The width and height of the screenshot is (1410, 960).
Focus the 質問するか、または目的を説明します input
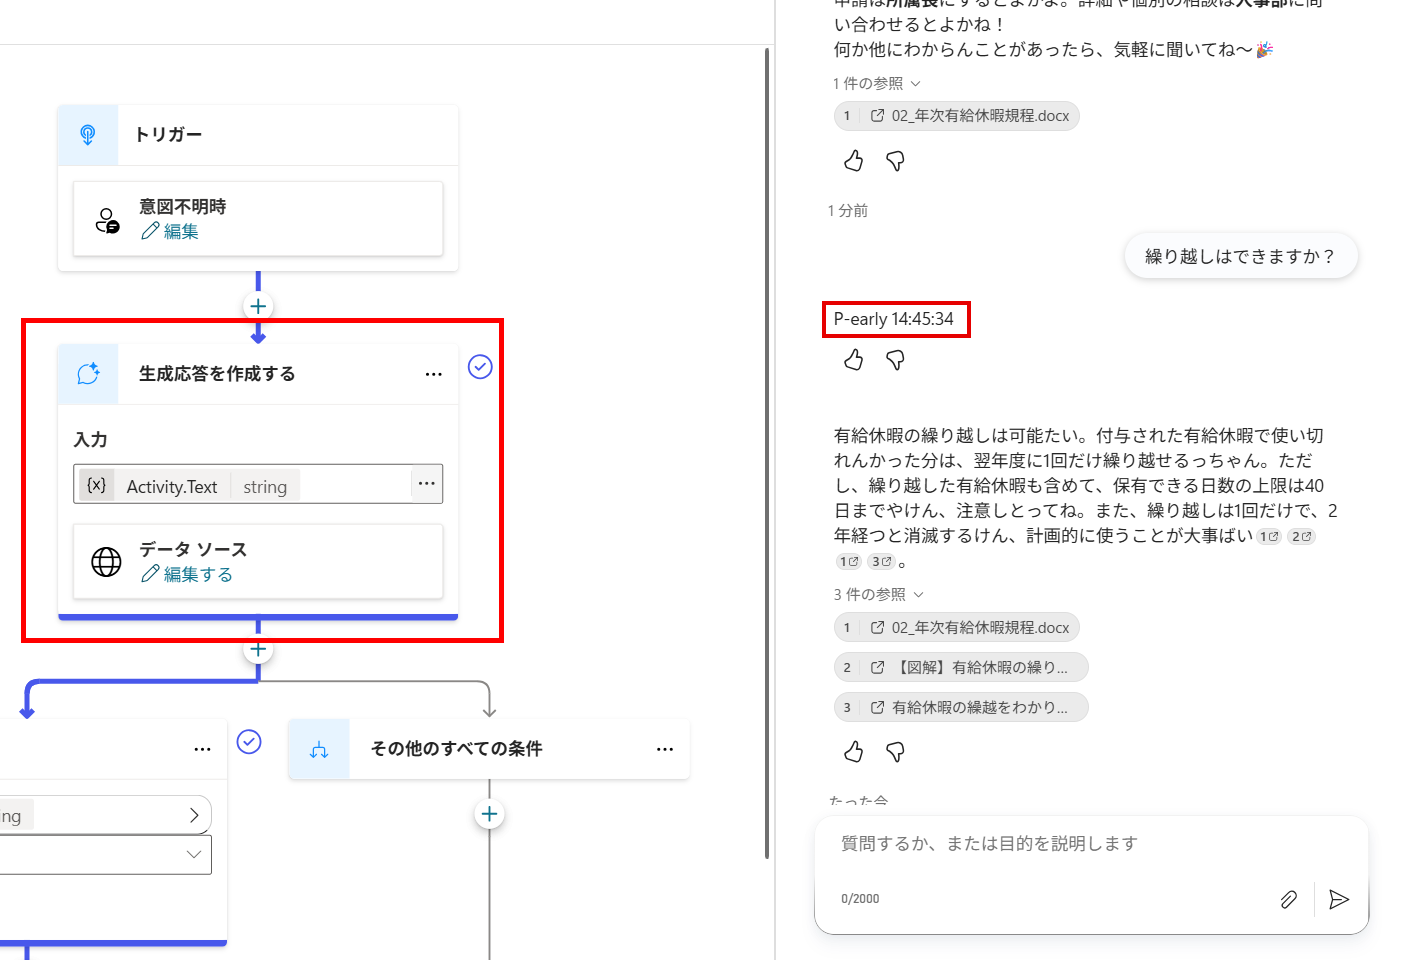click(x=1090, y=844)
